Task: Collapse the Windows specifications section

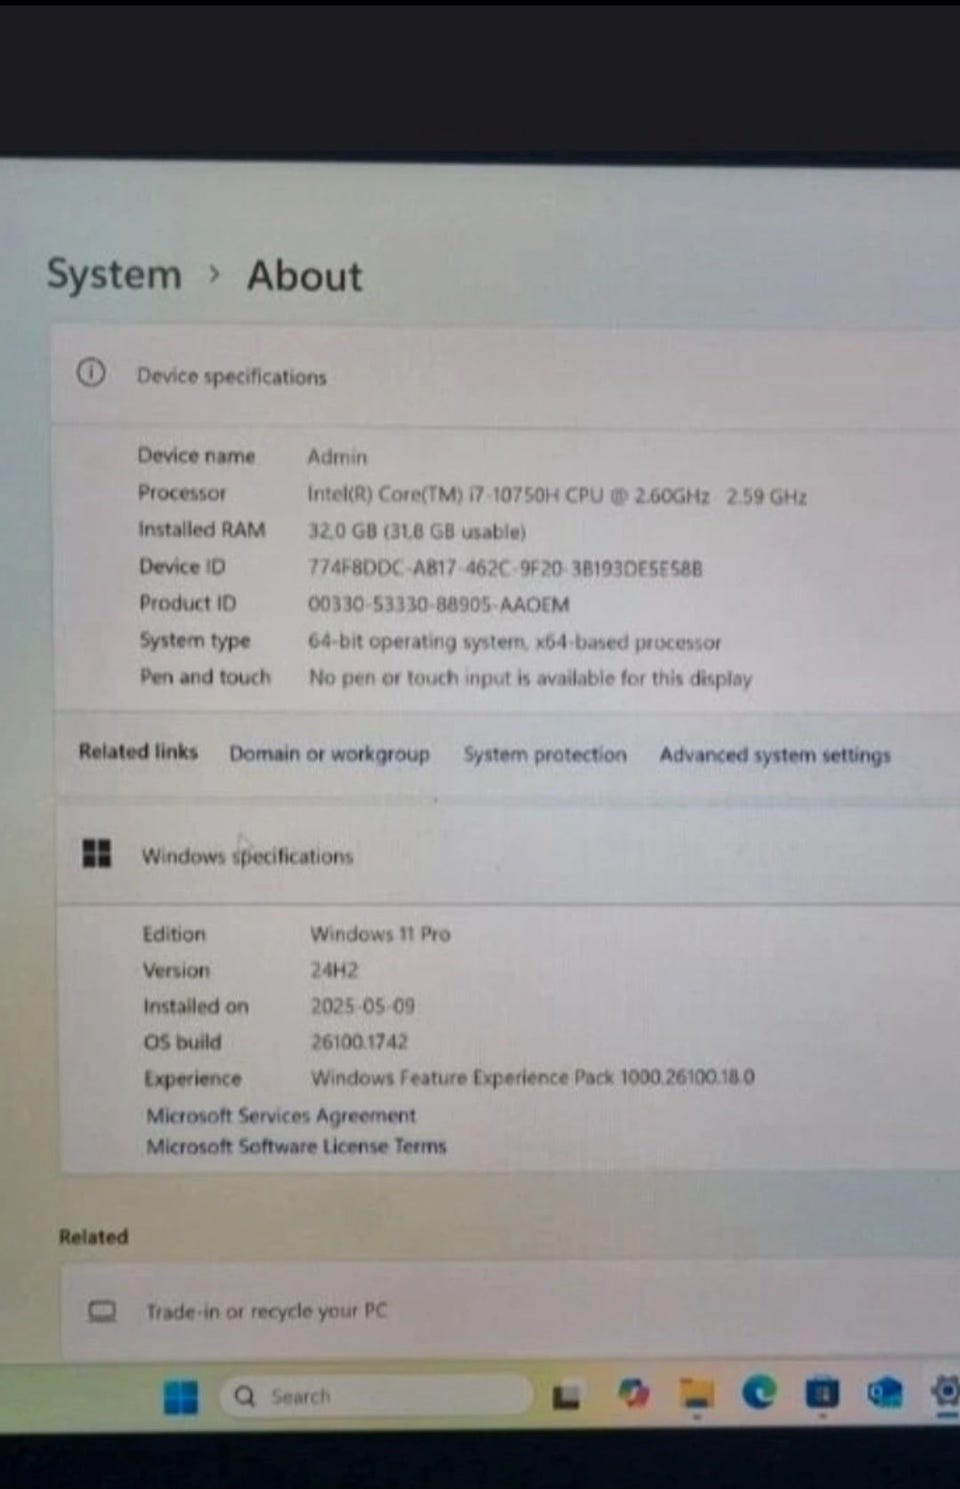Action: (508, 855)
